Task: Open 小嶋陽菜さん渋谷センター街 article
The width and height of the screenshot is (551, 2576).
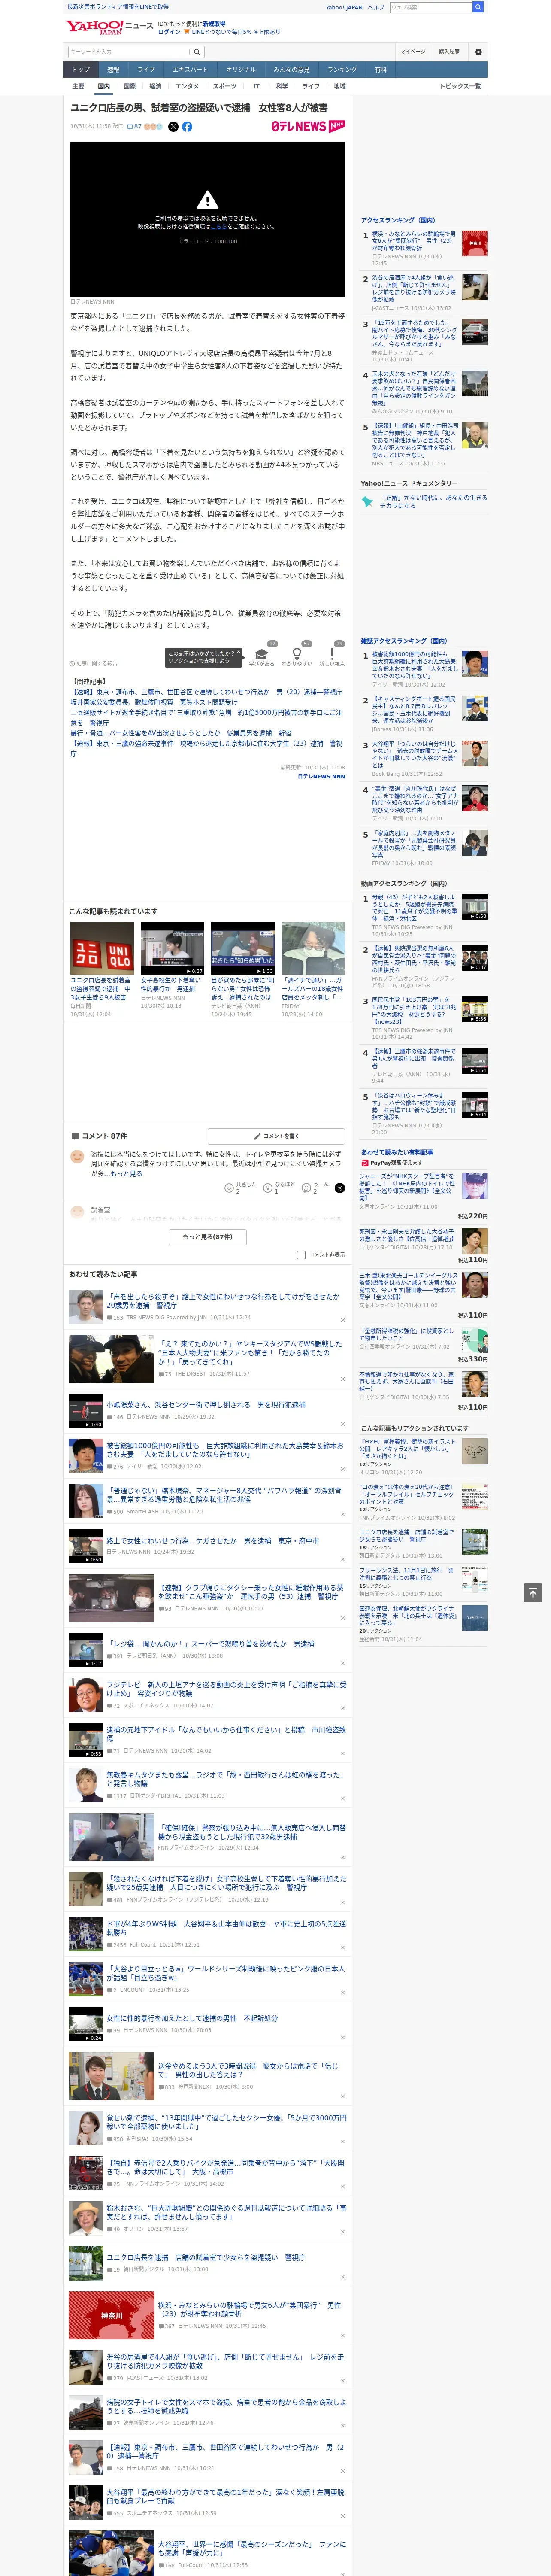Action: tap(206, 1405)
